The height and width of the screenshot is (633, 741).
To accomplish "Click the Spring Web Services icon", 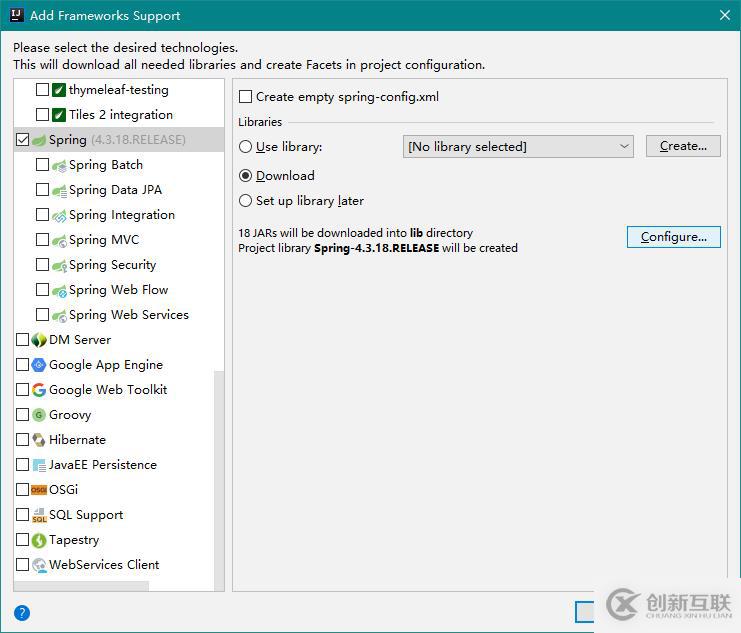I will tap(59, 316).
